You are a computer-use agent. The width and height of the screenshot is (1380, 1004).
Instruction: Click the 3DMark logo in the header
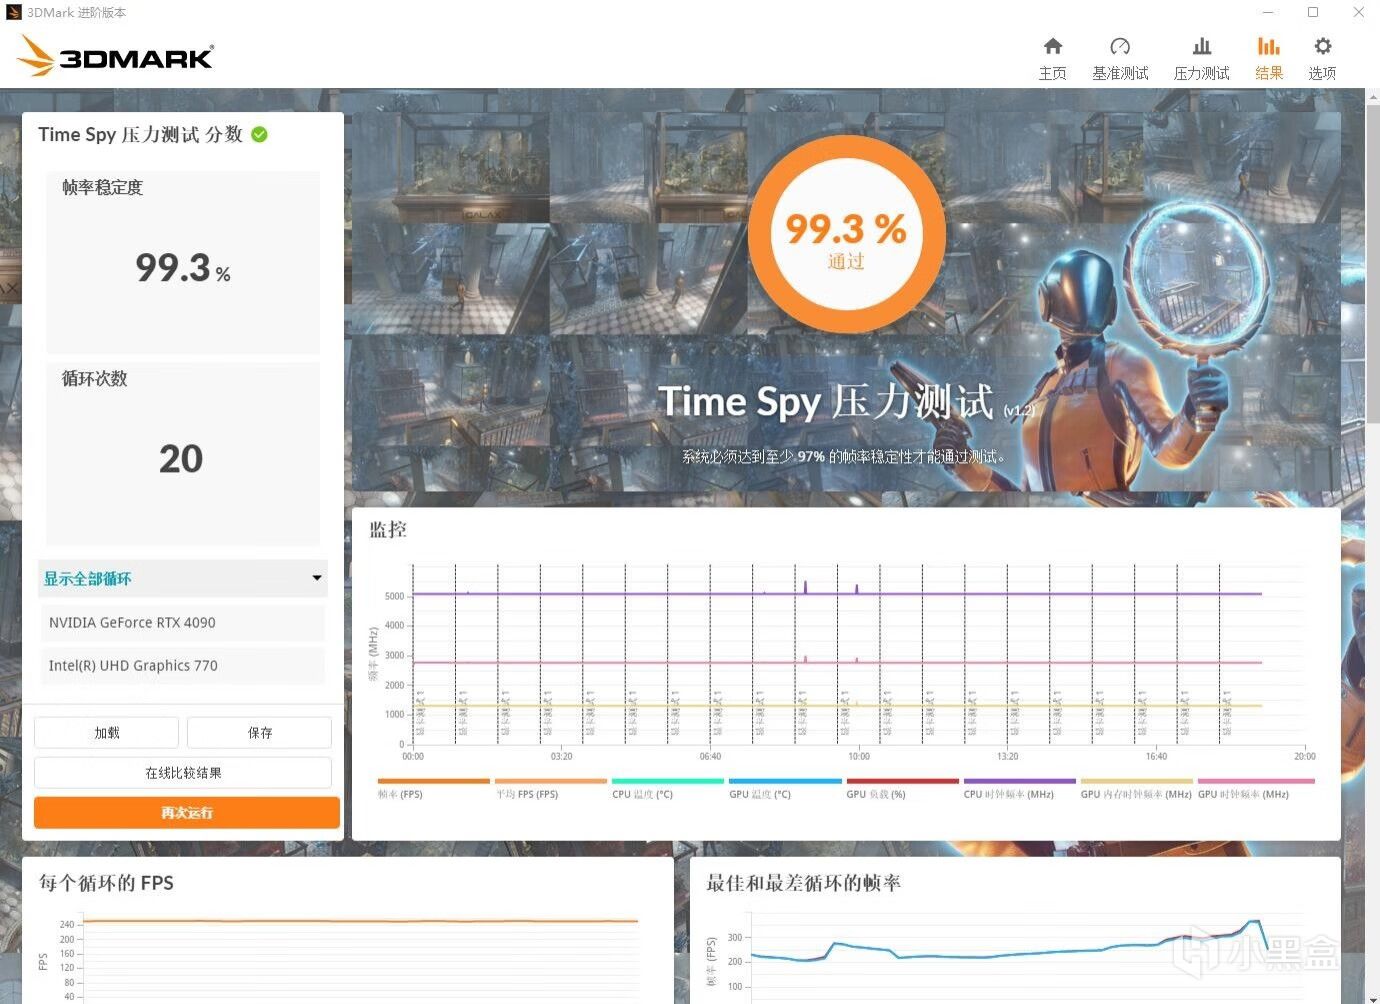coord(115,56)
